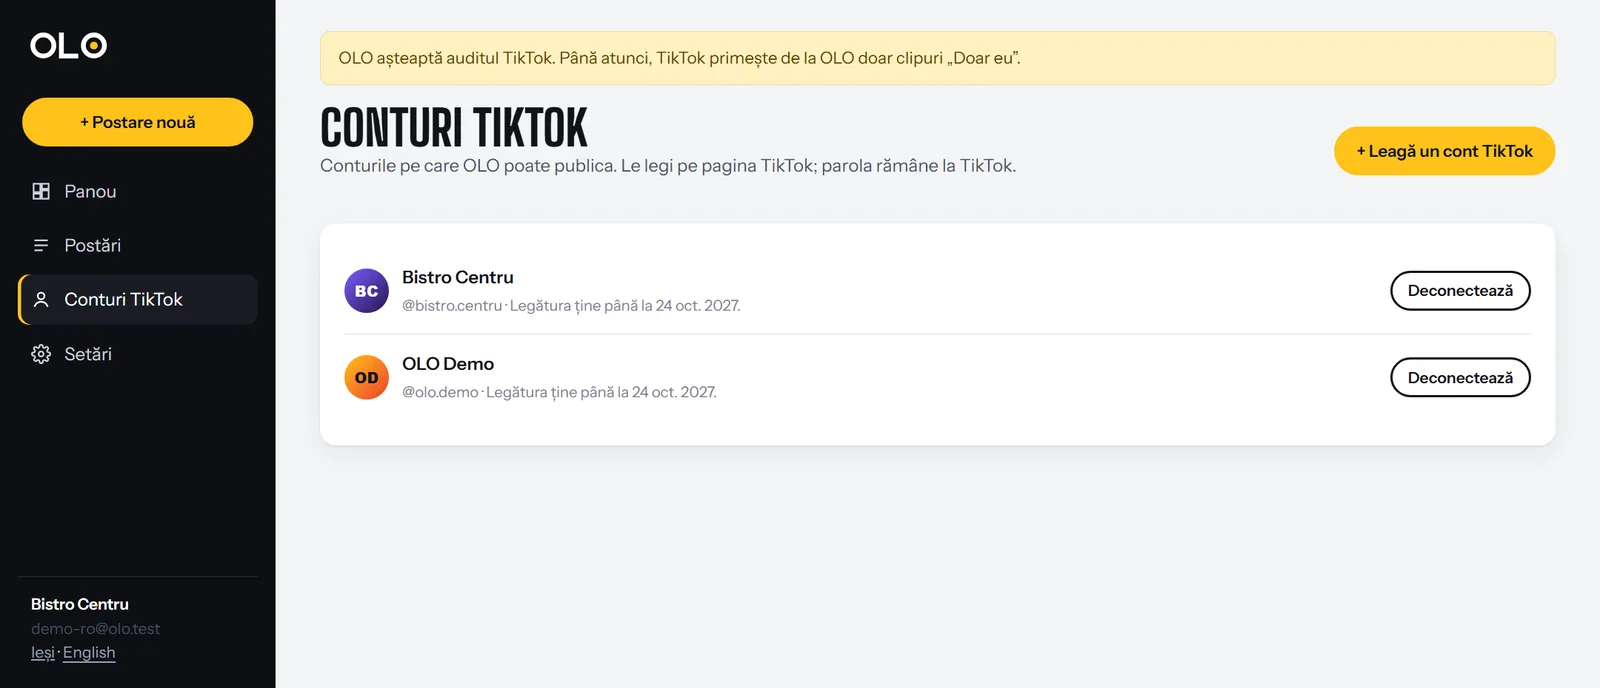Click the page subtitle starting Conturile pe care
The image size is (1600, 688).
coord(668,166)
